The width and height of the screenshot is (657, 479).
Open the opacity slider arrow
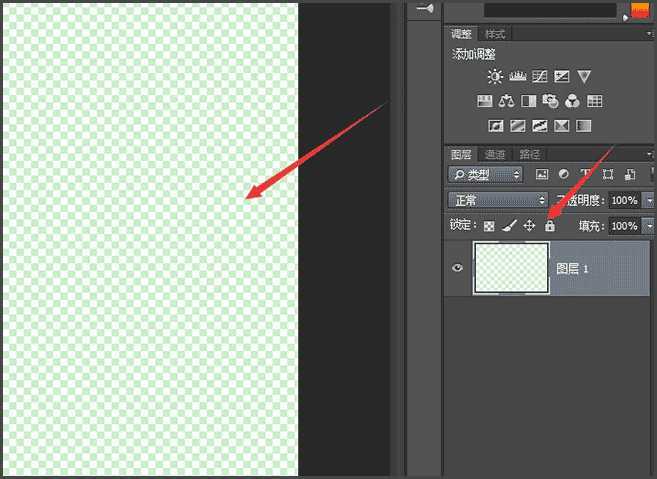coord(650,201)
